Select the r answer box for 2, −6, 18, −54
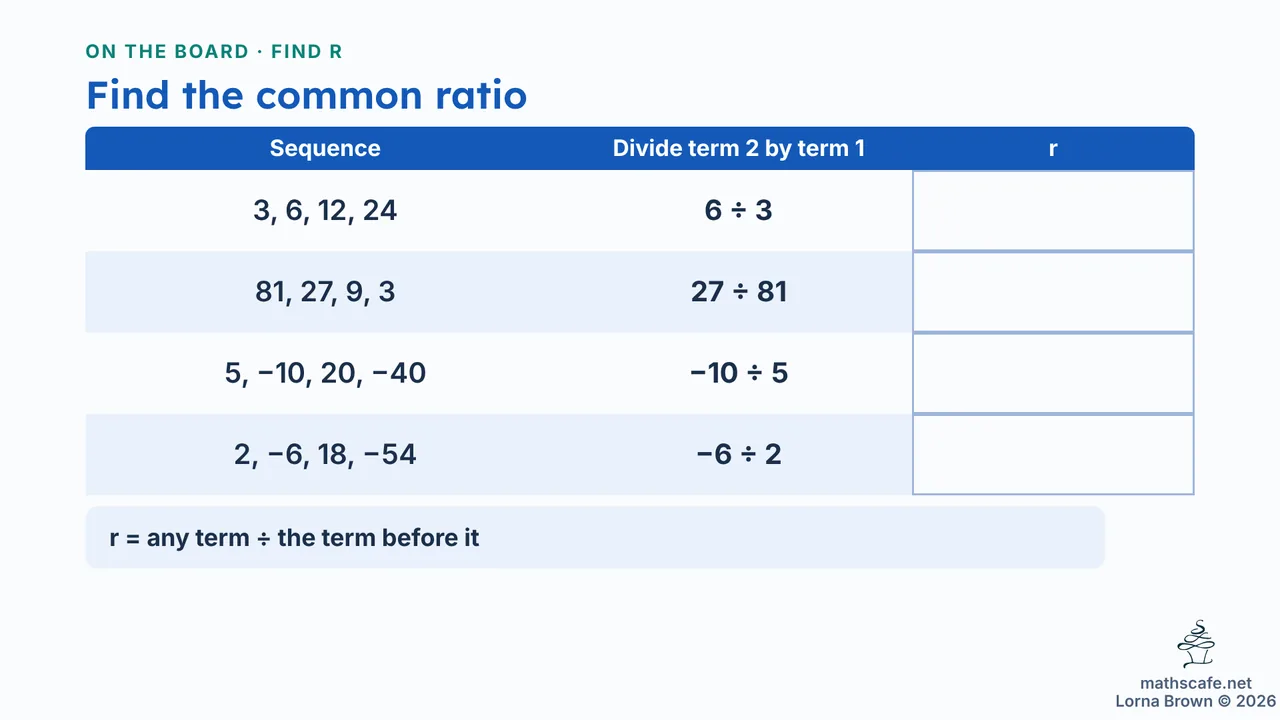1280x720 pixels. point(1053,454)
